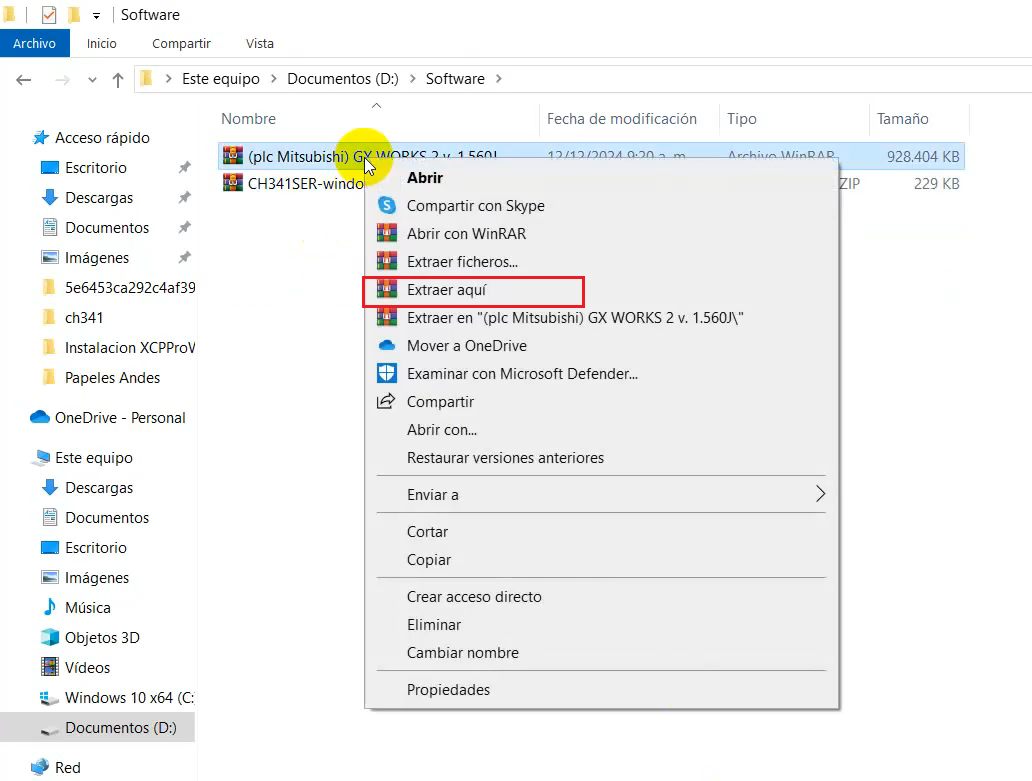Viewport: 1032px width, 781px height.
Task: Click the chevron after Este equipo in path
Action: coord(274,79)
